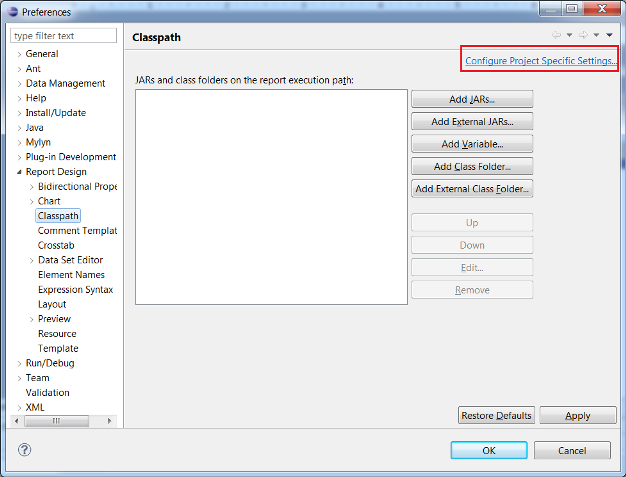Click the JARs and class folders list box
Image resolution: width=626 pixels, height=477 pixels.
coord(271,197)
